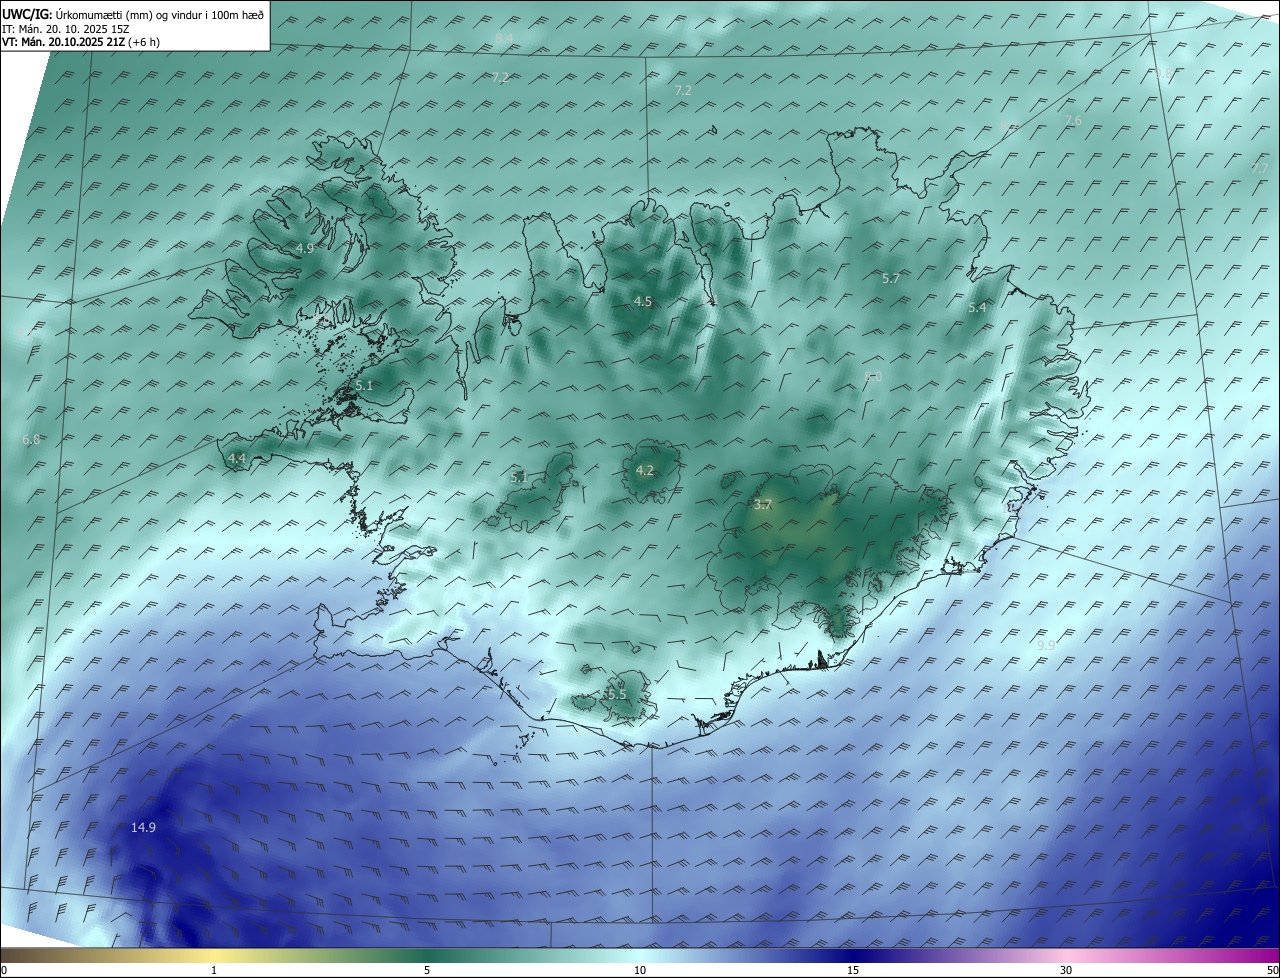The image size is (1280, 978).
Task: Click the legend tick label 15
Action: click(853, 970)
